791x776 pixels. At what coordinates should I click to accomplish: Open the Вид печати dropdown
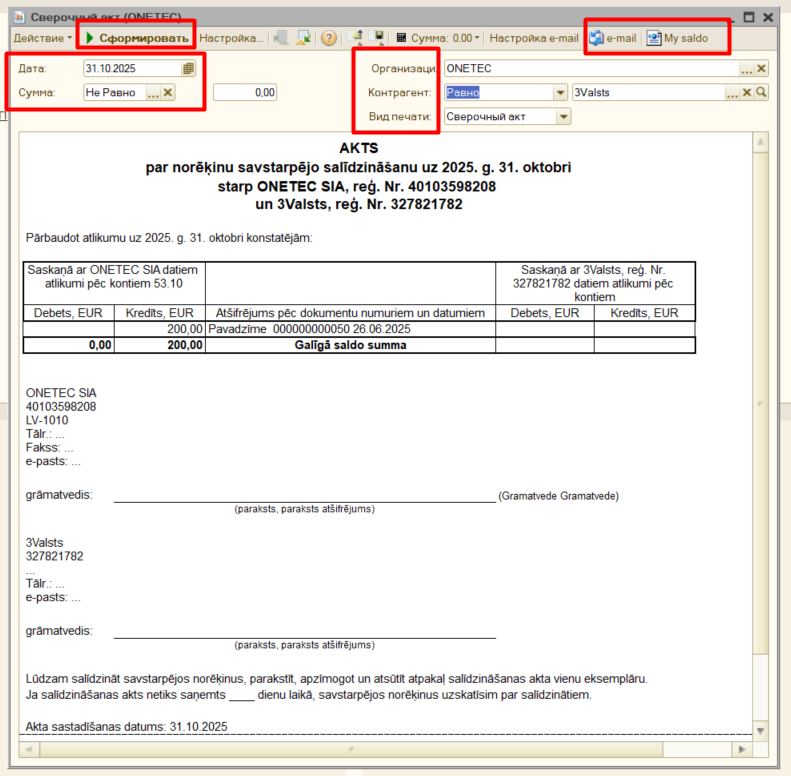(x=563, y=117)
